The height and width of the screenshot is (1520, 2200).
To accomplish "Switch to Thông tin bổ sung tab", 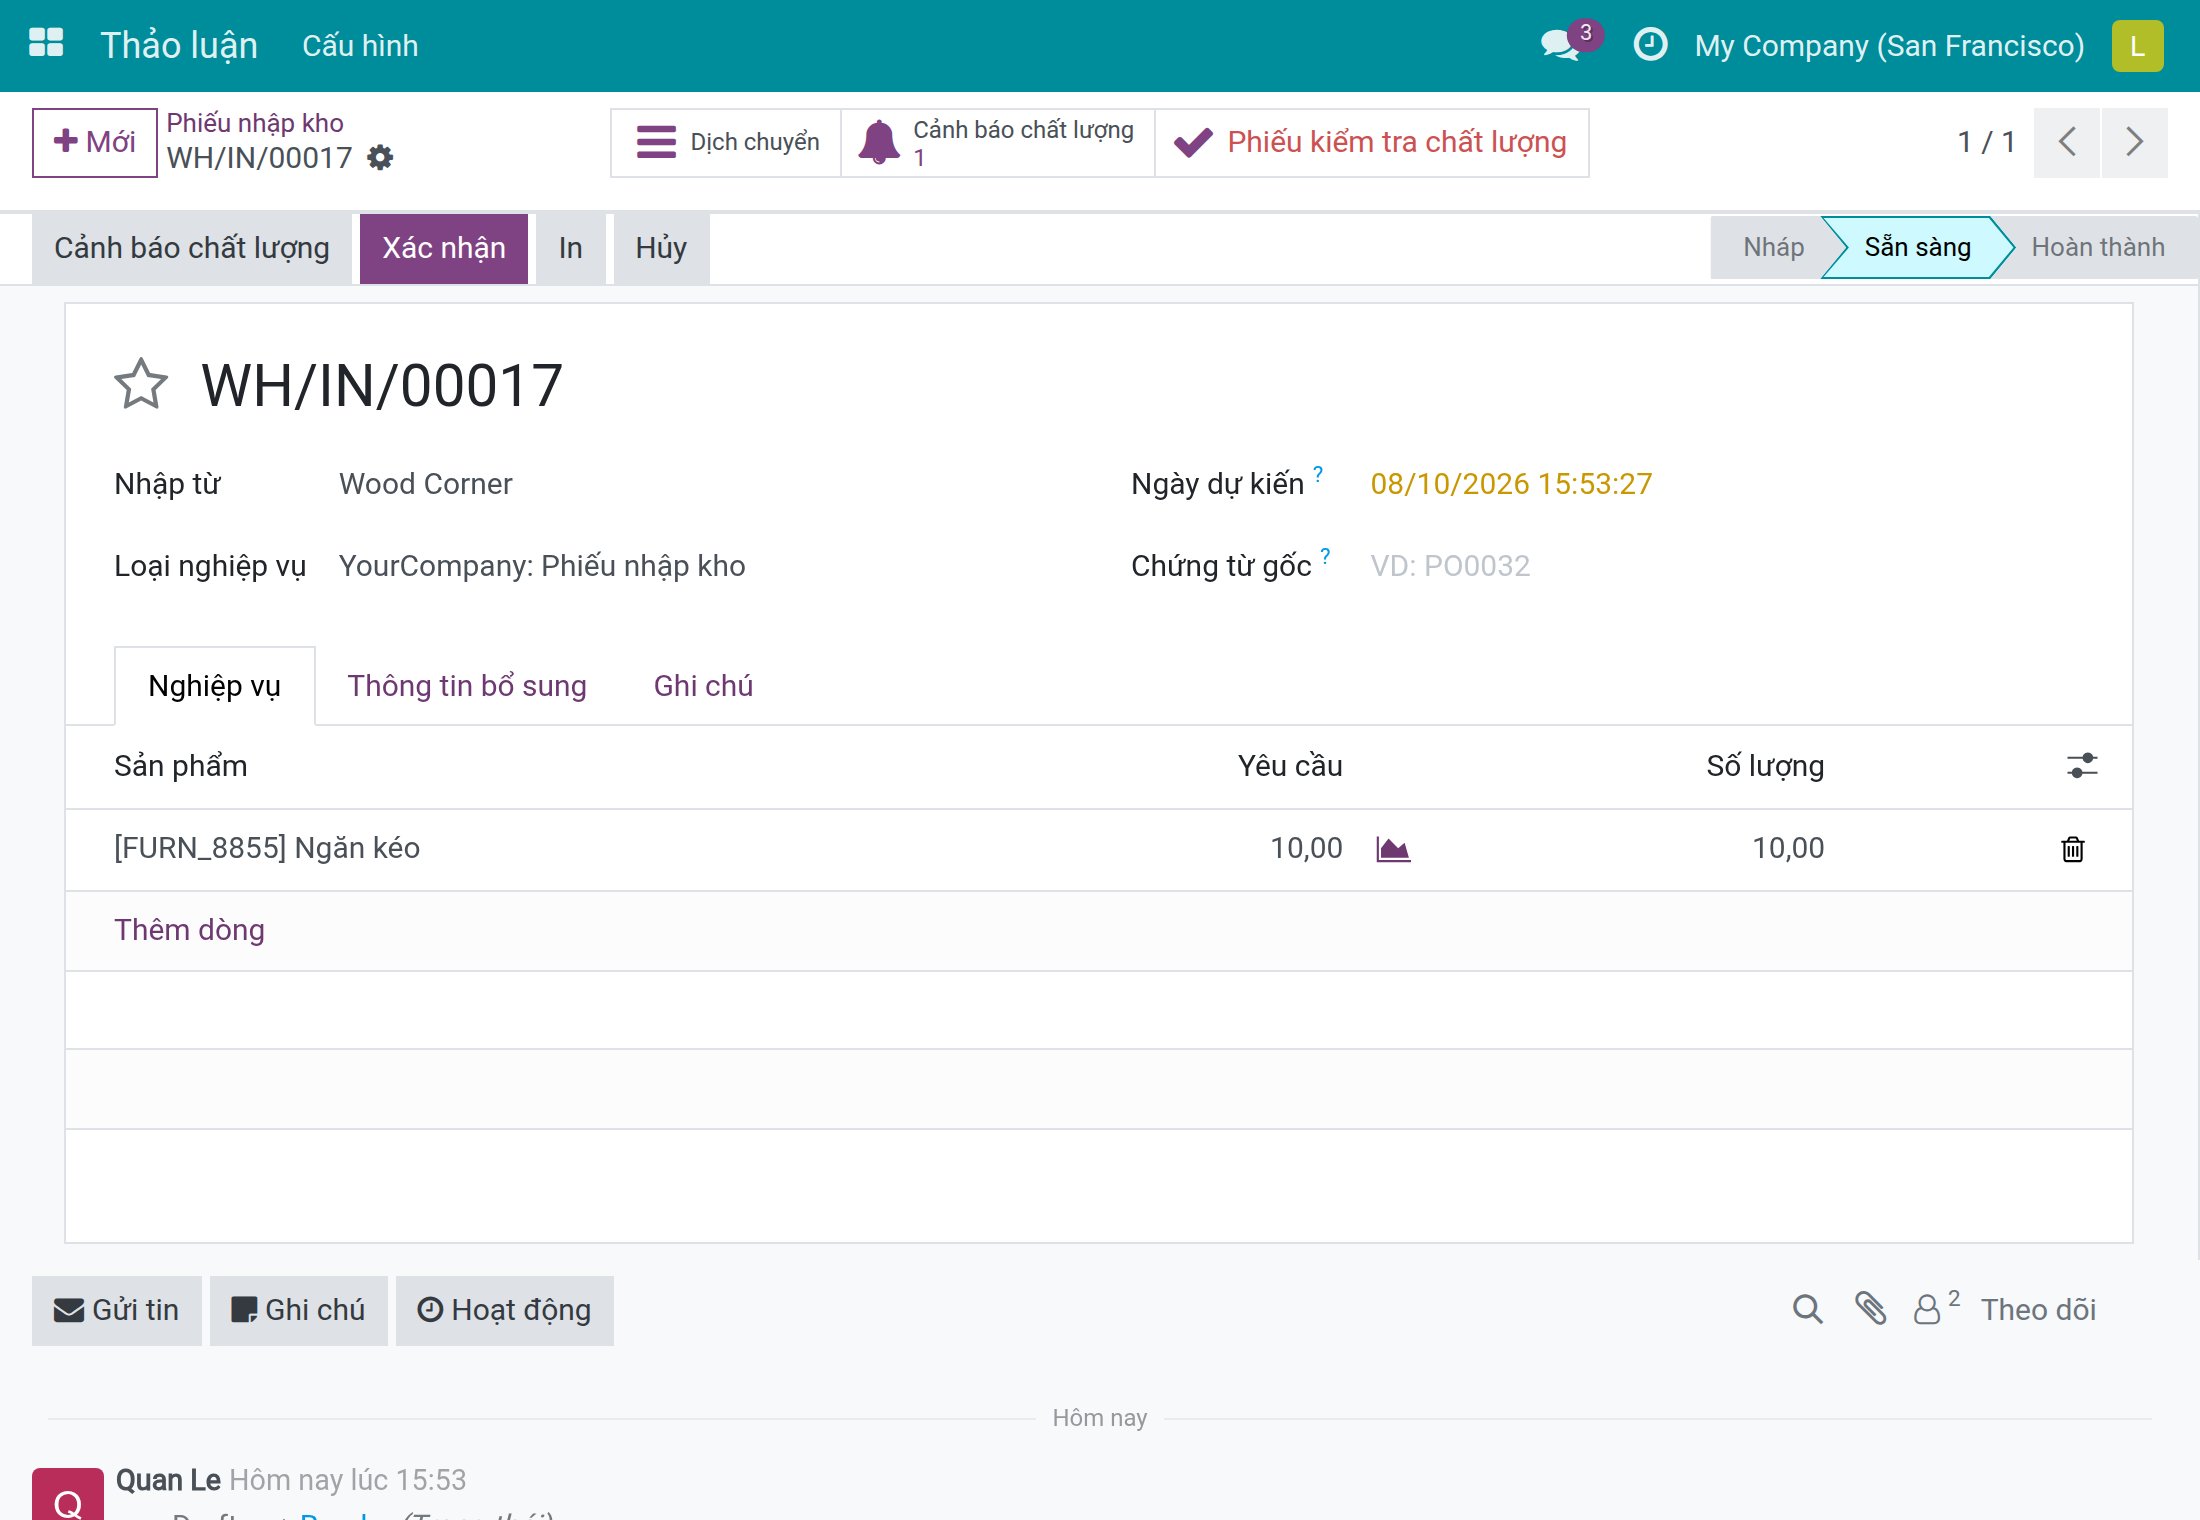I will (x=467, y=686).
